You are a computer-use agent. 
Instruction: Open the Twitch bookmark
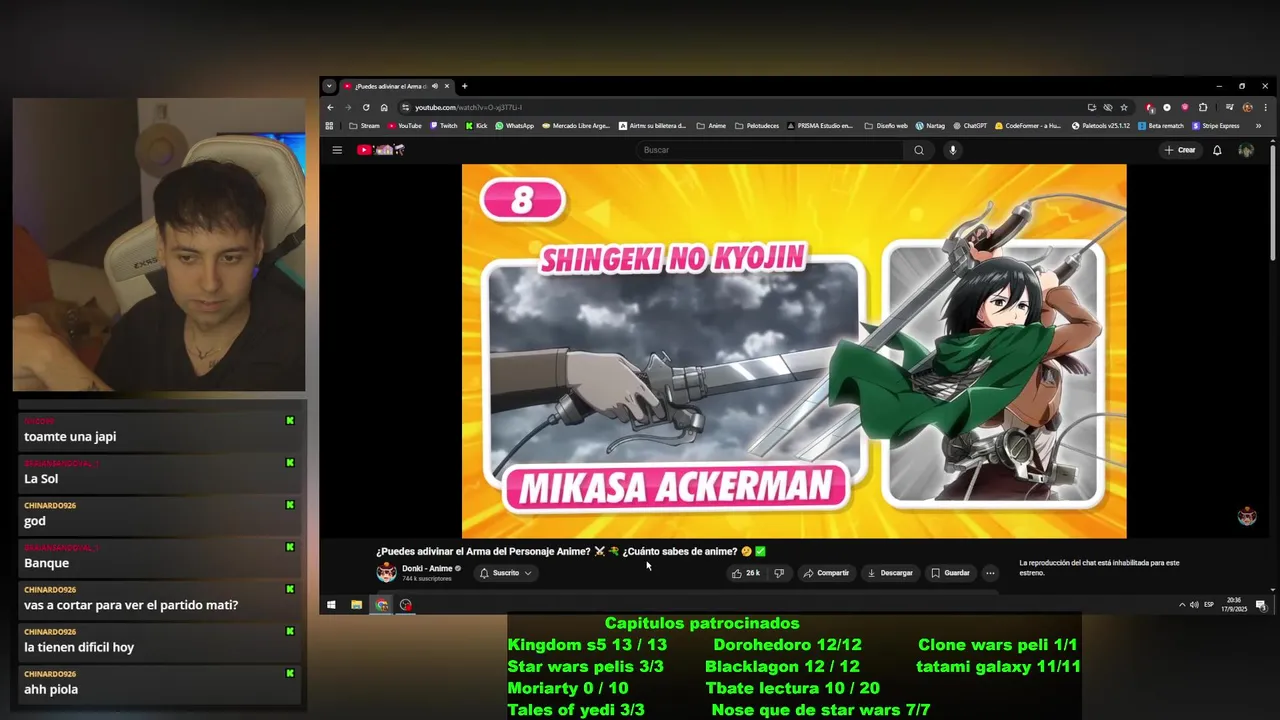point(443,126)
